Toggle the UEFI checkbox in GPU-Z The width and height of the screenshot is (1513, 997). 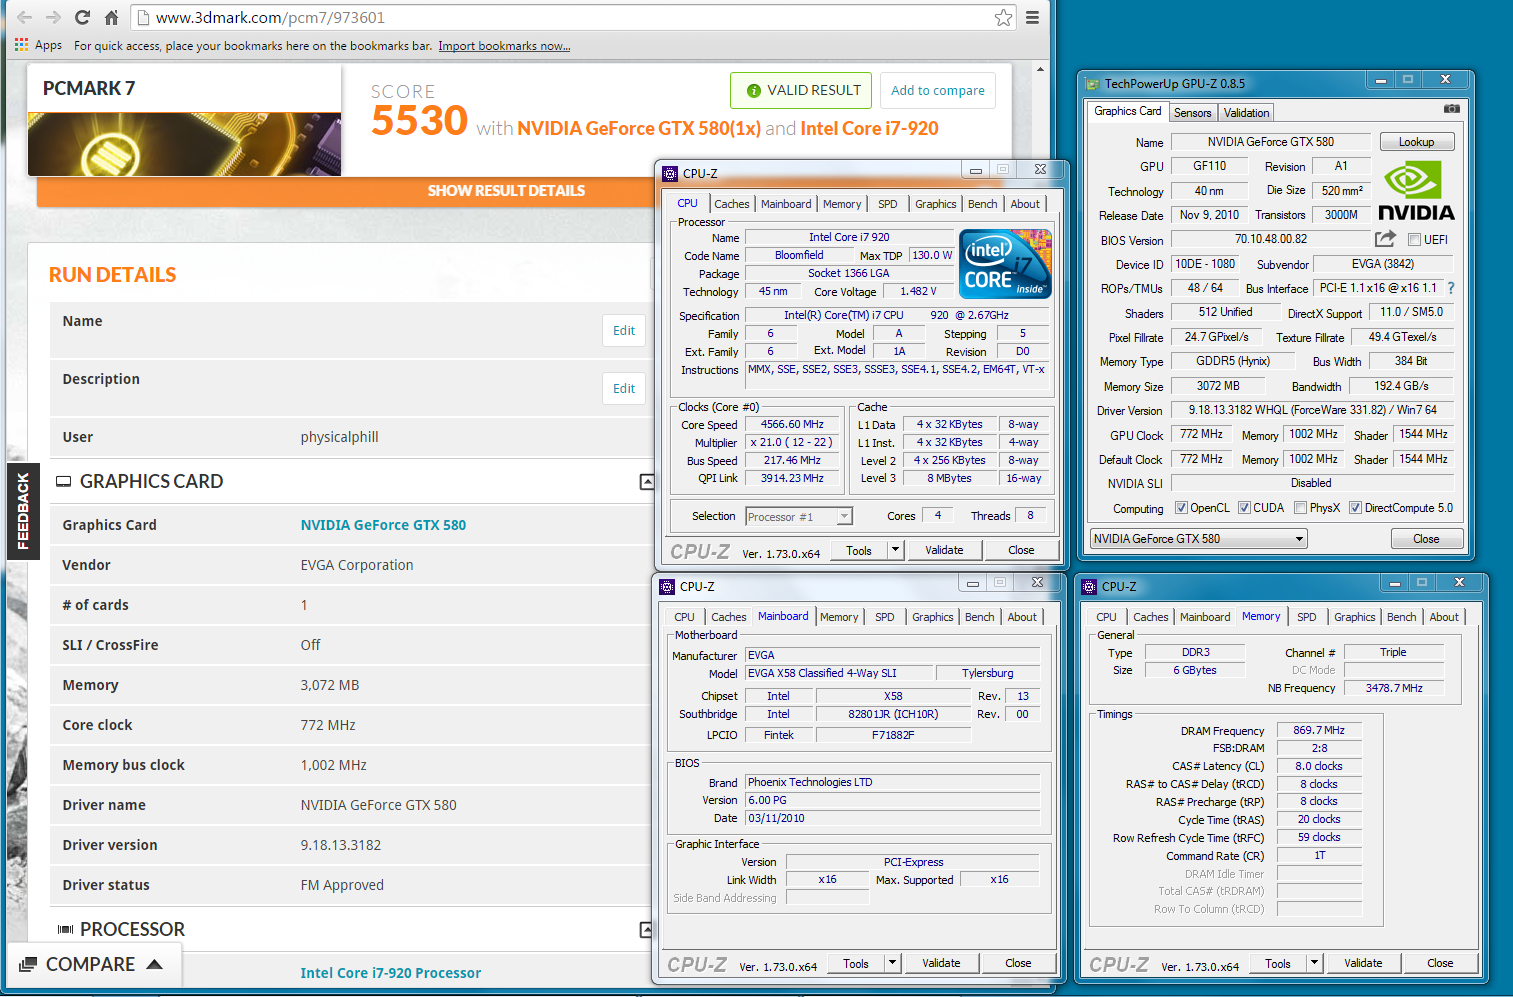click(x=1414, y=239)
